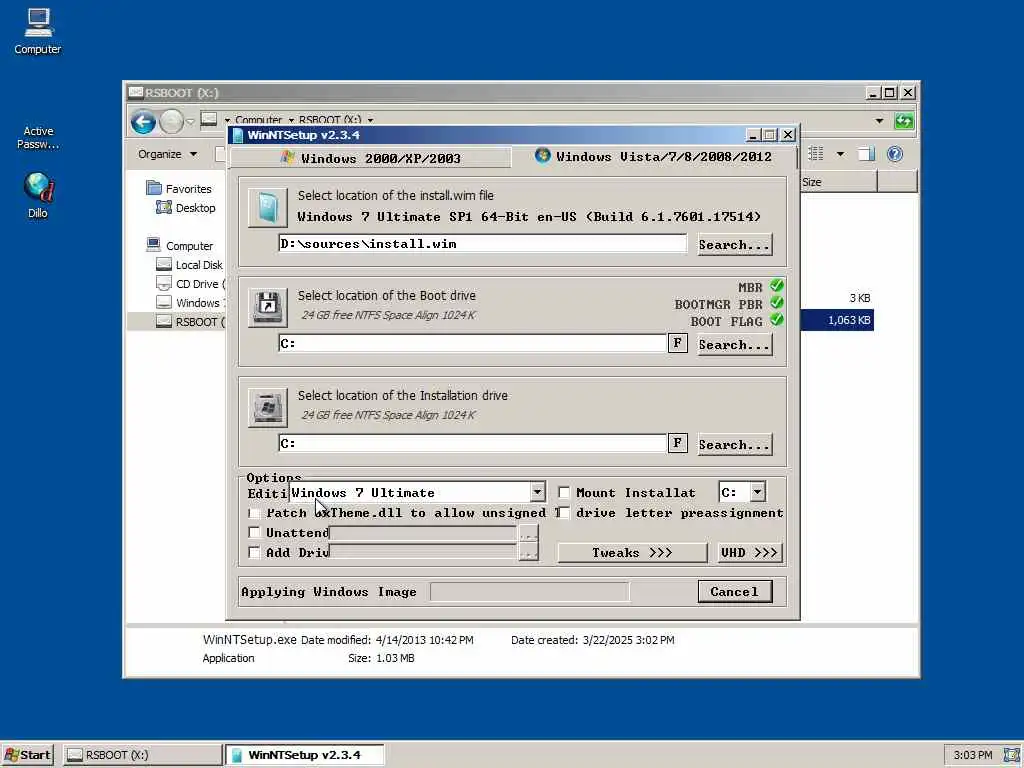Click the MBR green checkmark status

tap(776, 286)
